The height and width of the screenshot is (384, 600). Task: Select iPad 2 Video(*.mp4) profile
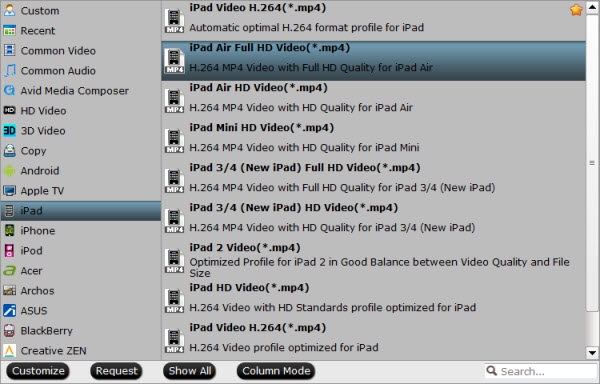[373, 260]
